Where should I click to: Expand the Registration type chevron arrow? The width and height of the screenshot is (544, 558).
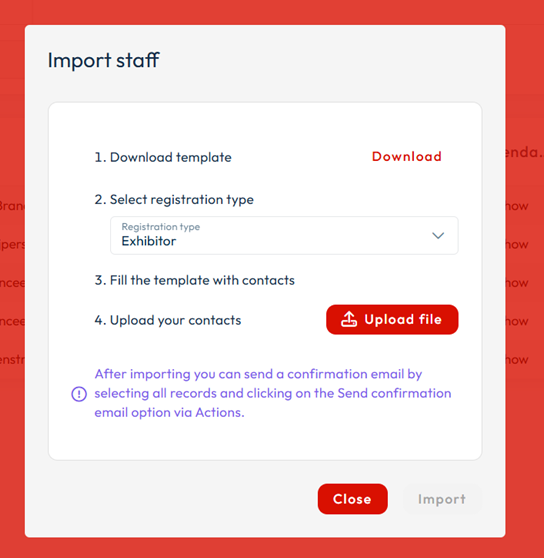click(x=438, y=236)
